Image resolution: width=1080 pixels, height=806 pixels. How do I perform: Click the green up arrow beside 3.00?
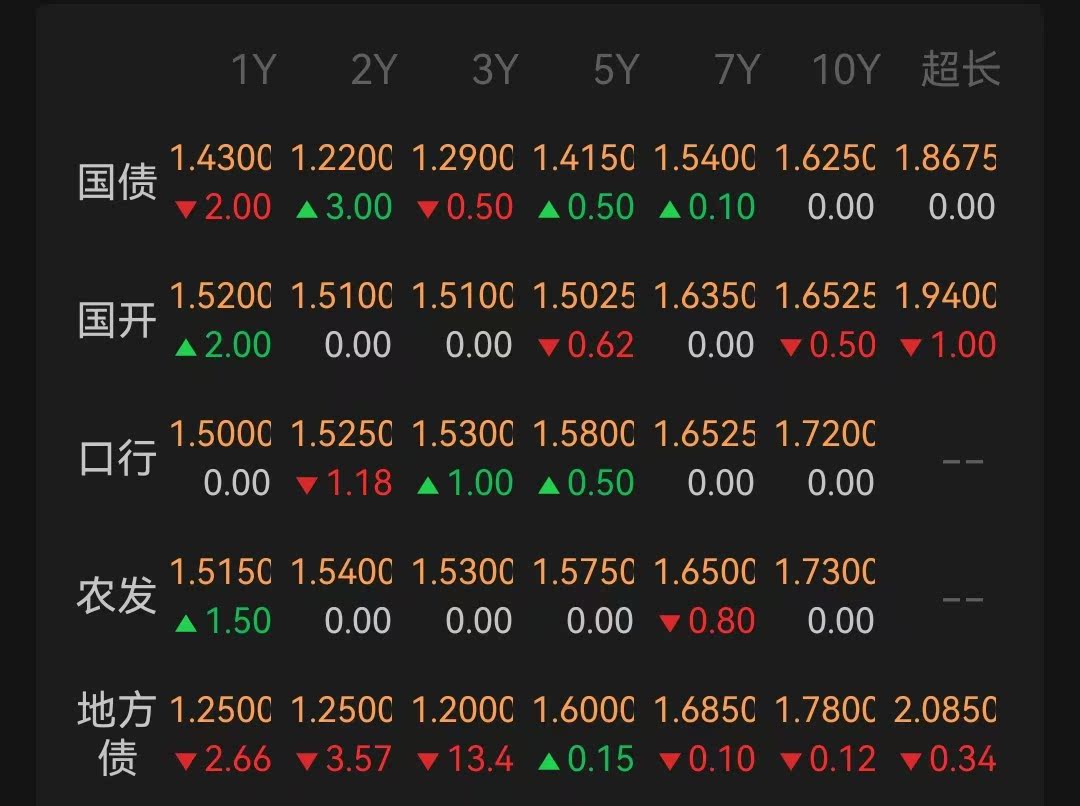(x=307, y=210)
